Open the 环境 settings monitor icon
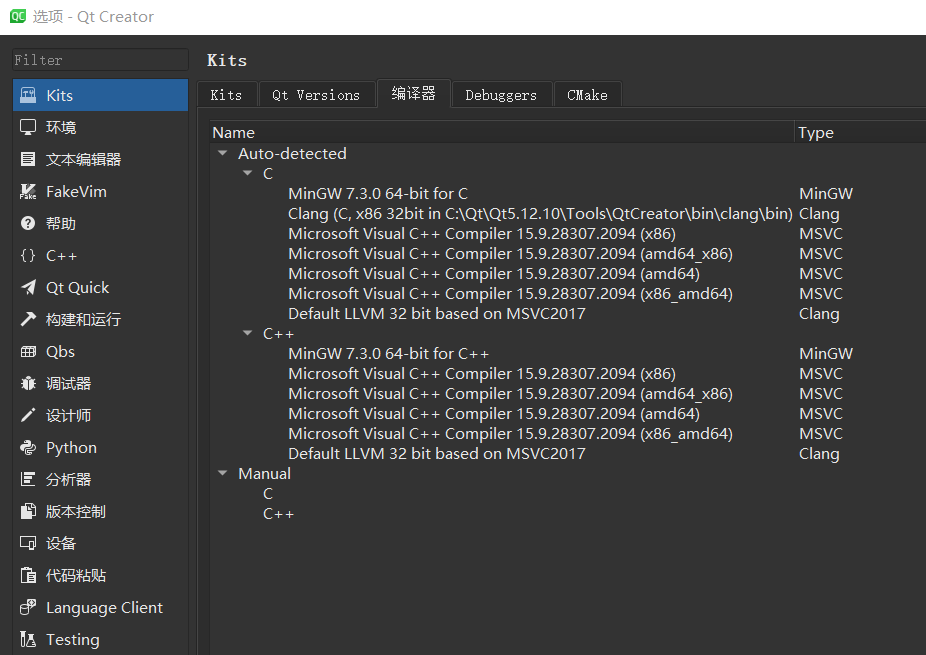Viewport: 926px width, 655px height. click(x=28, y=127)
